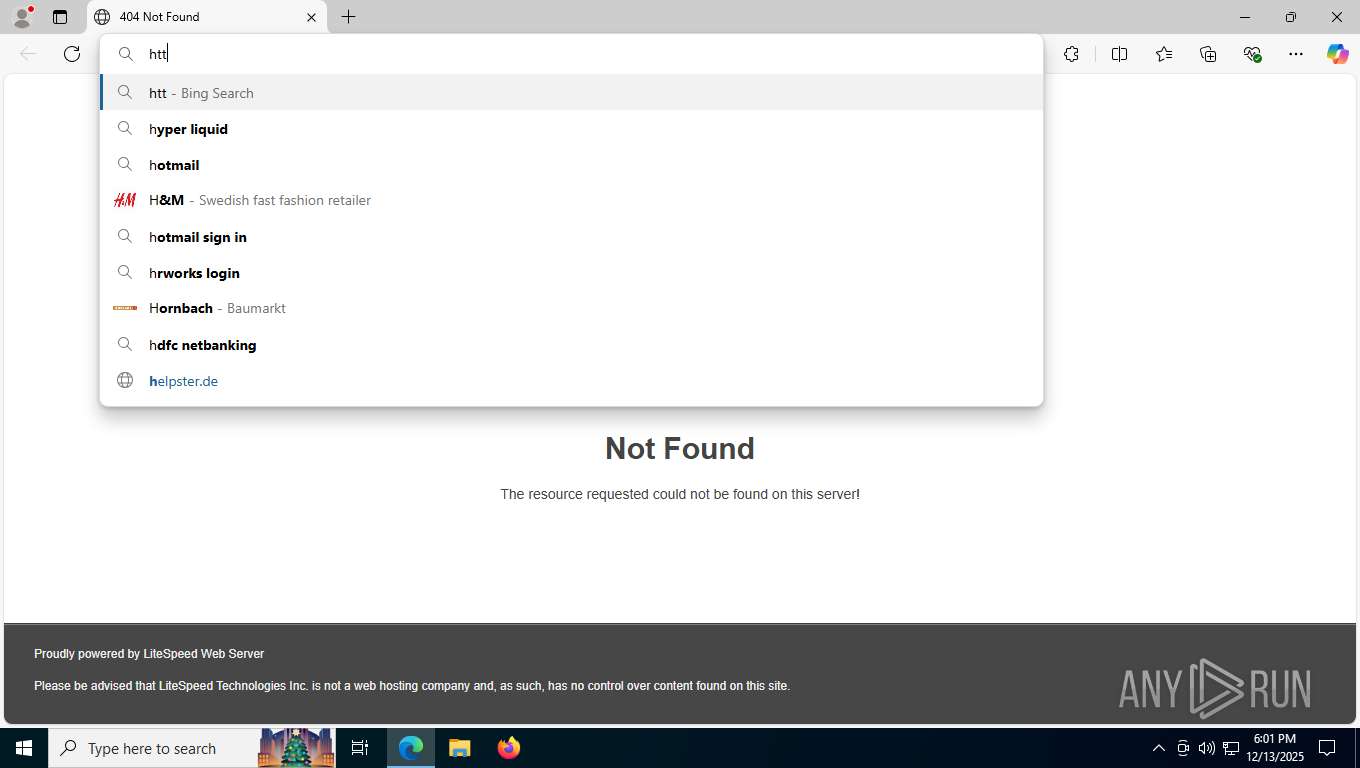Open the Windows Start menu

pyautogui.click(x=24, y=748)
